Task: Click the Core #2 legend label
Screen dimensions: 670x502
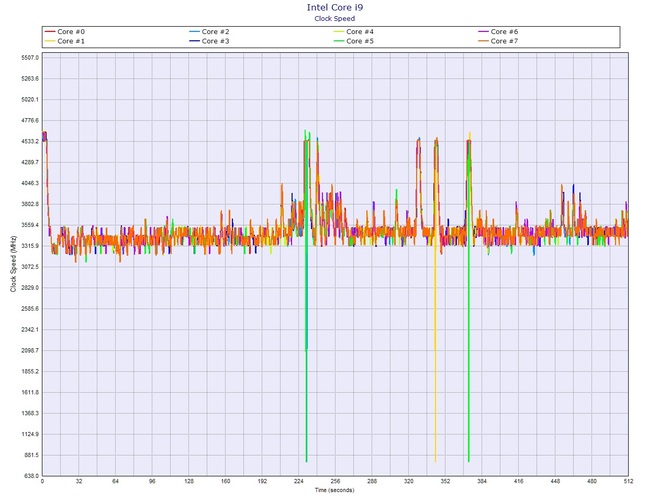Action: click(216, 32)
